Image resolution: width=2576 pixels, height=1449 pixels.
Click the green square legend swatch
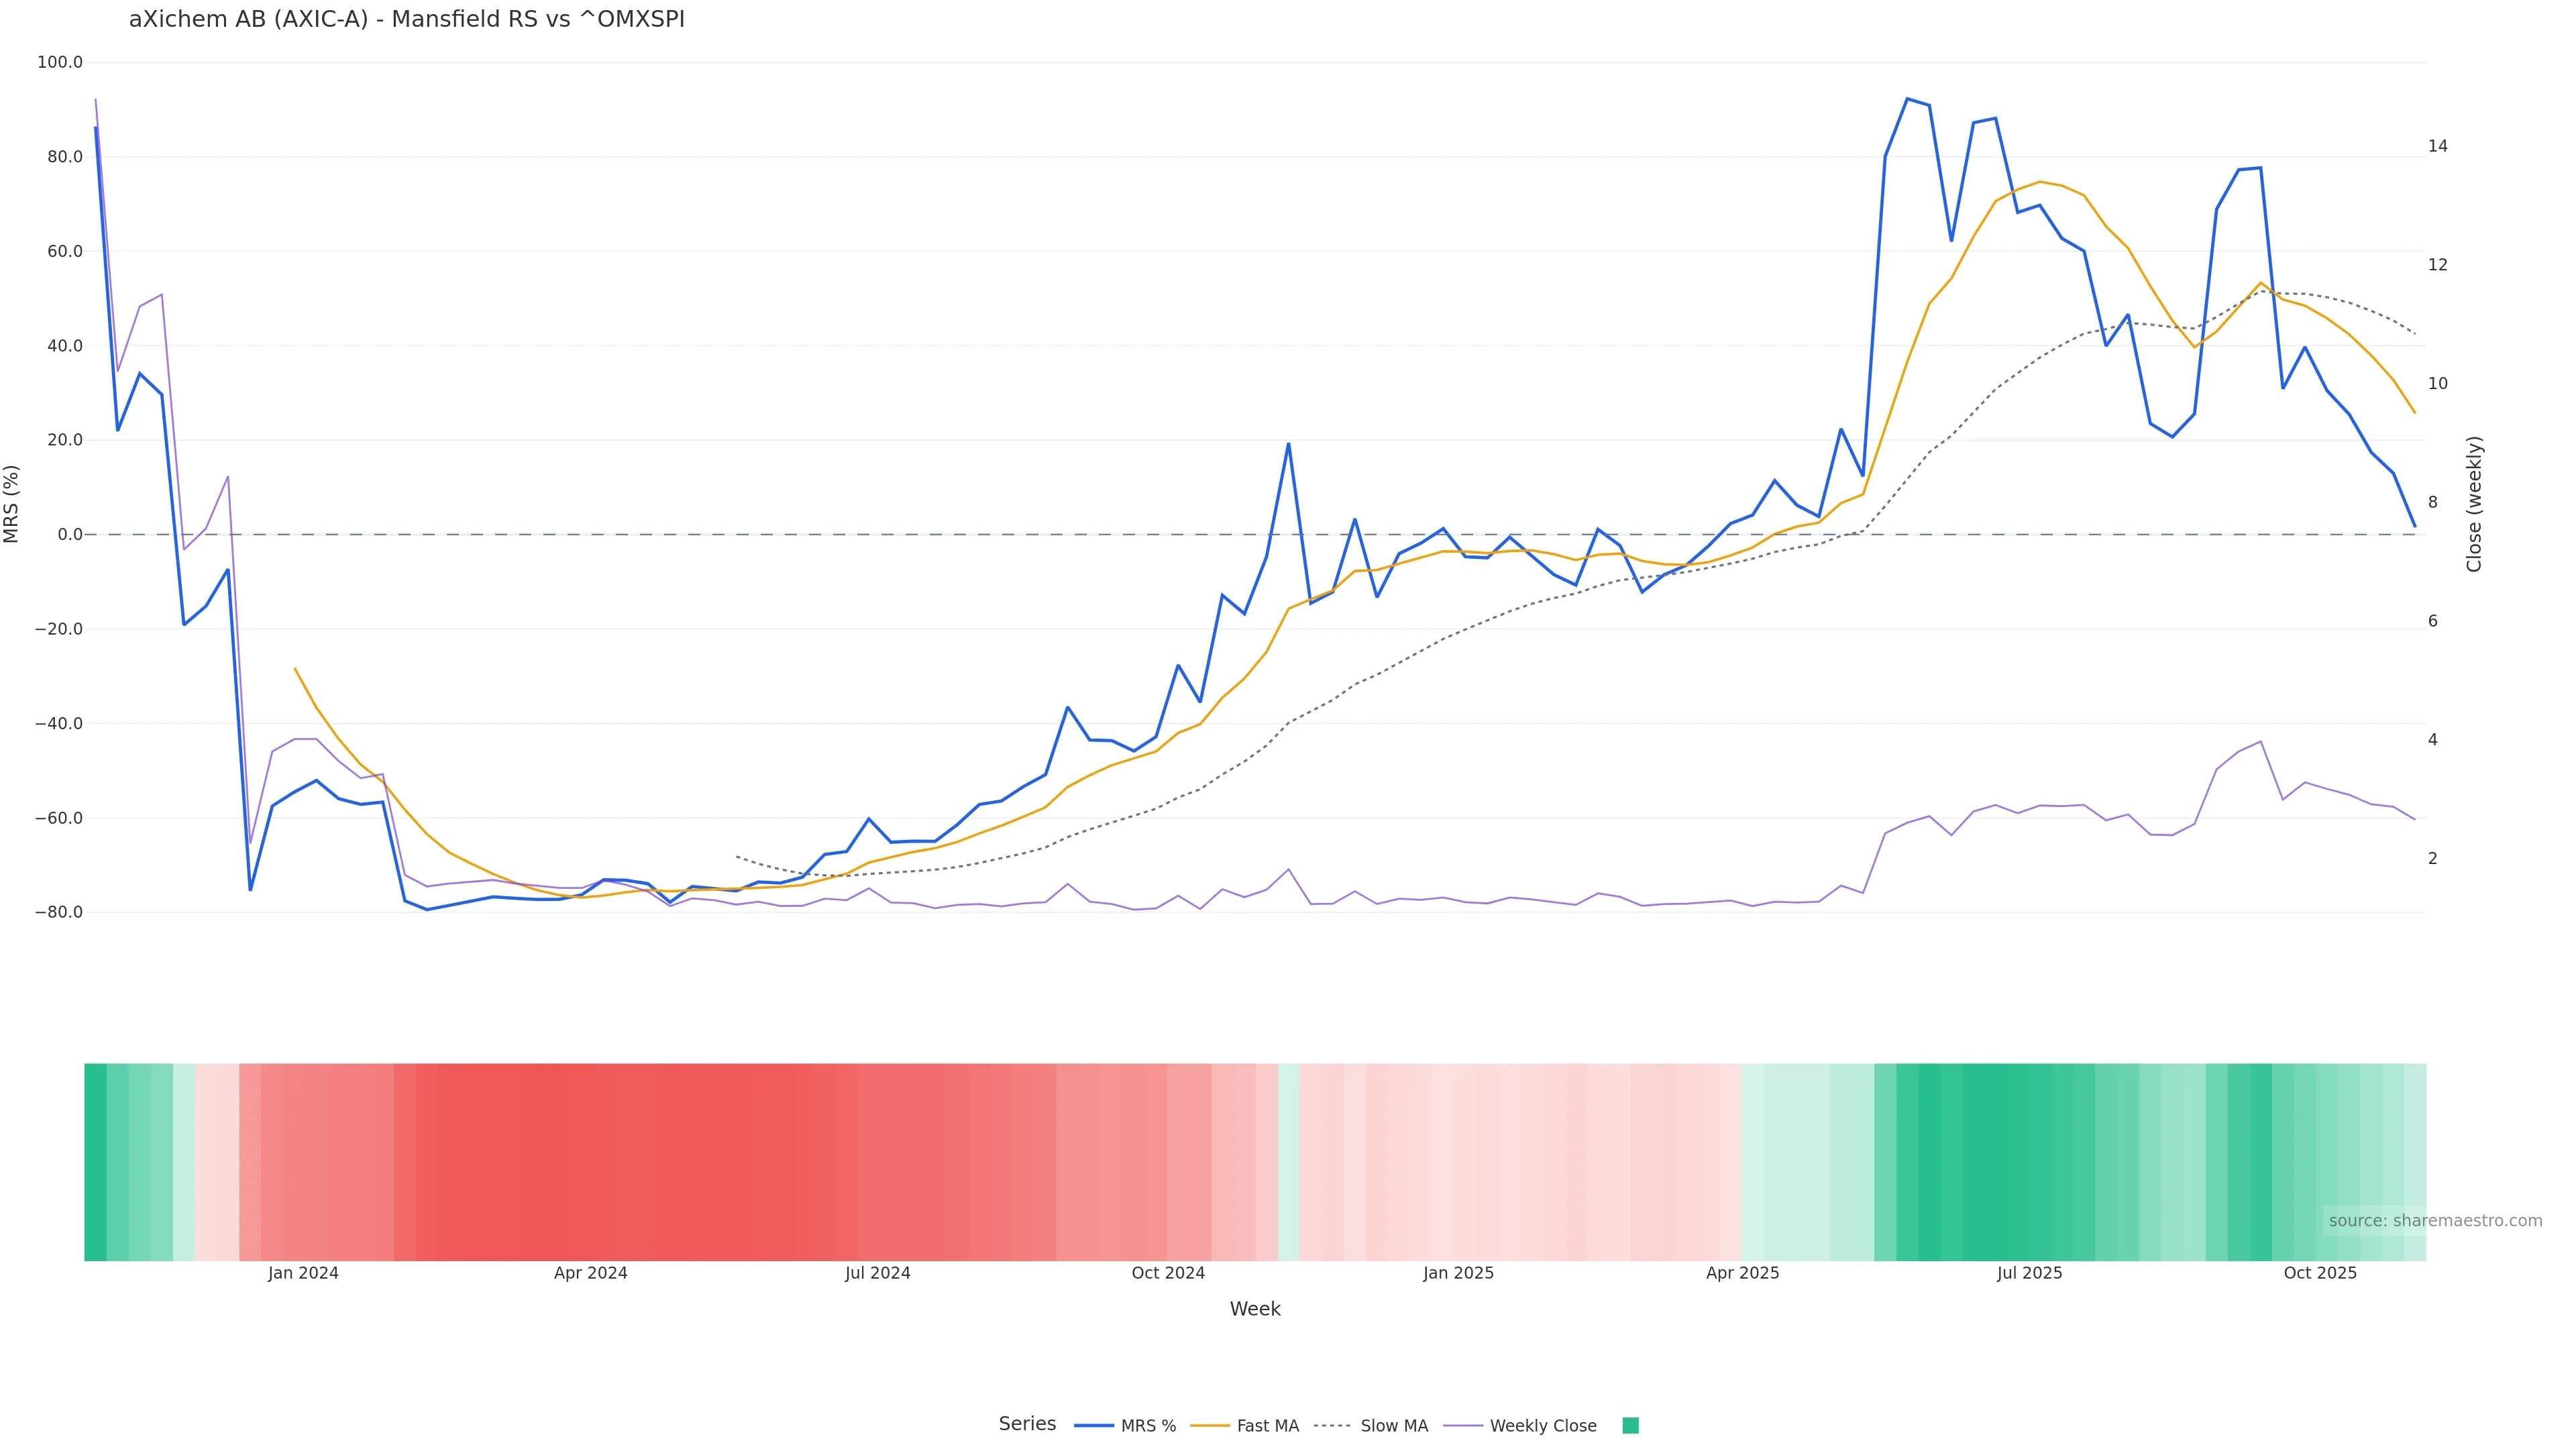tap(1630, 1426)
